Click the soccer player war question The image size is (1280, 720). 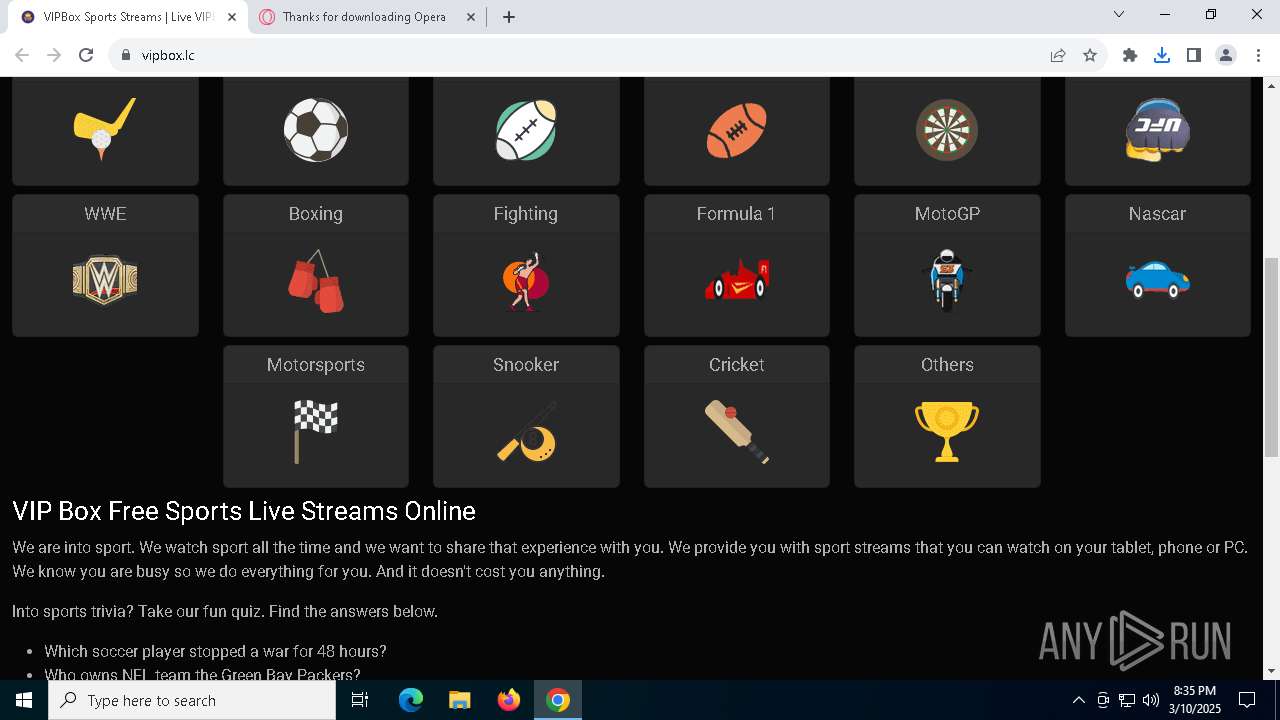(x=215, y=651)
